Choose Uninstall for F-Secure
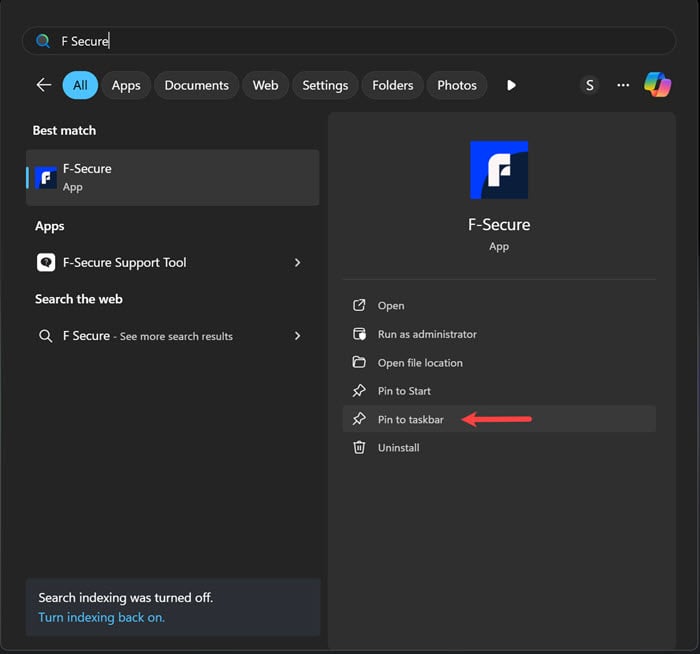700x654 pixels. 499,447
